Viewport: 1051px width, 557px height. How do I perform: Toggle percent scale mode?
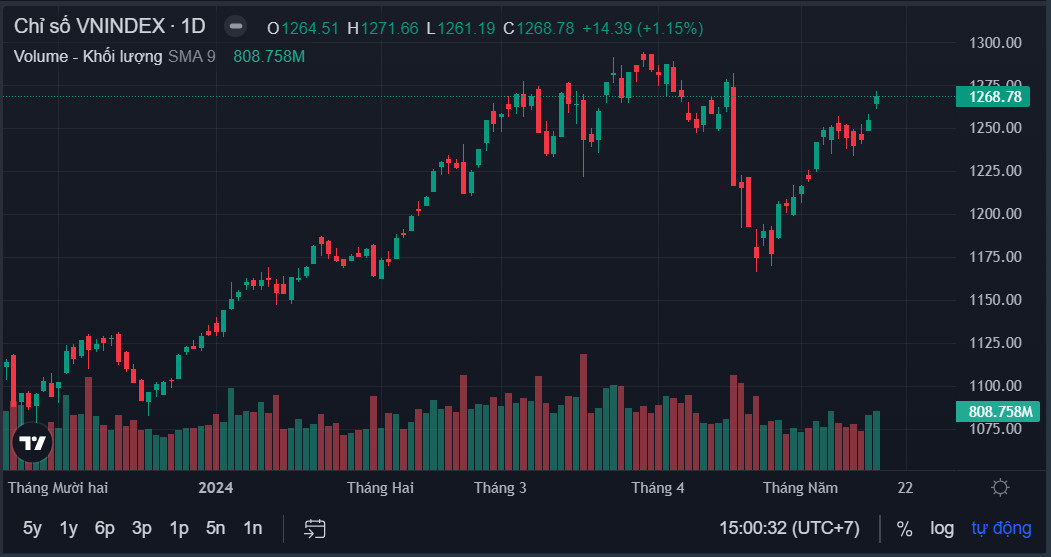point(904,528)
